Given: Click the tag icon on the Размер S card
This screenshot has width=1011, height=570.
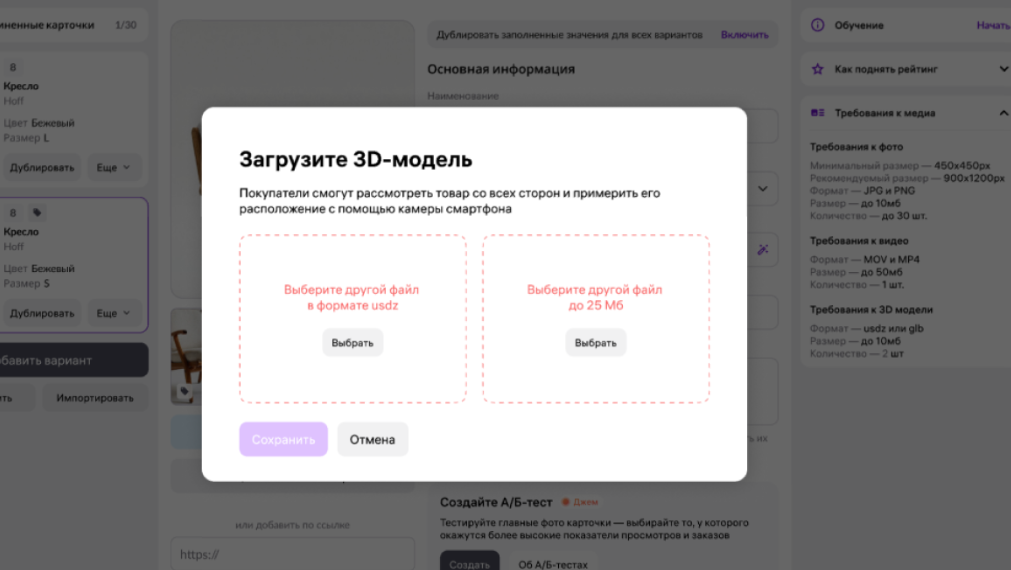Looking at the screenshot, I should tap(37, 213).
